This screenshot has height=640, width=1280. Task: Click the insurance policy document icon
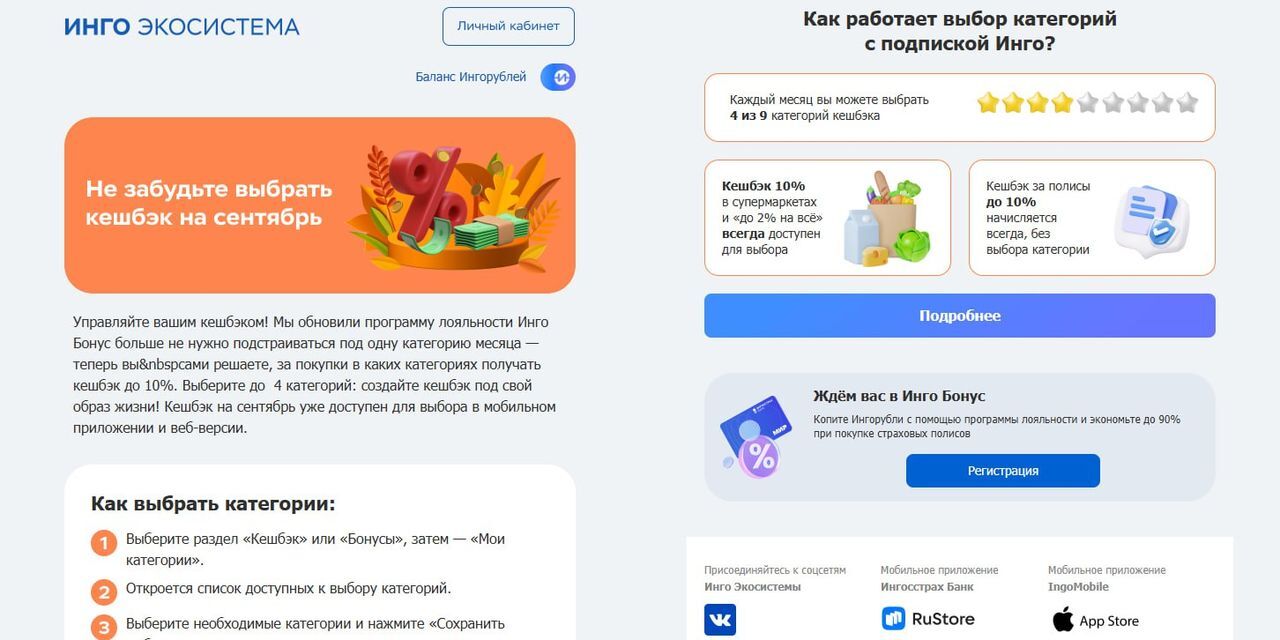1152,217
